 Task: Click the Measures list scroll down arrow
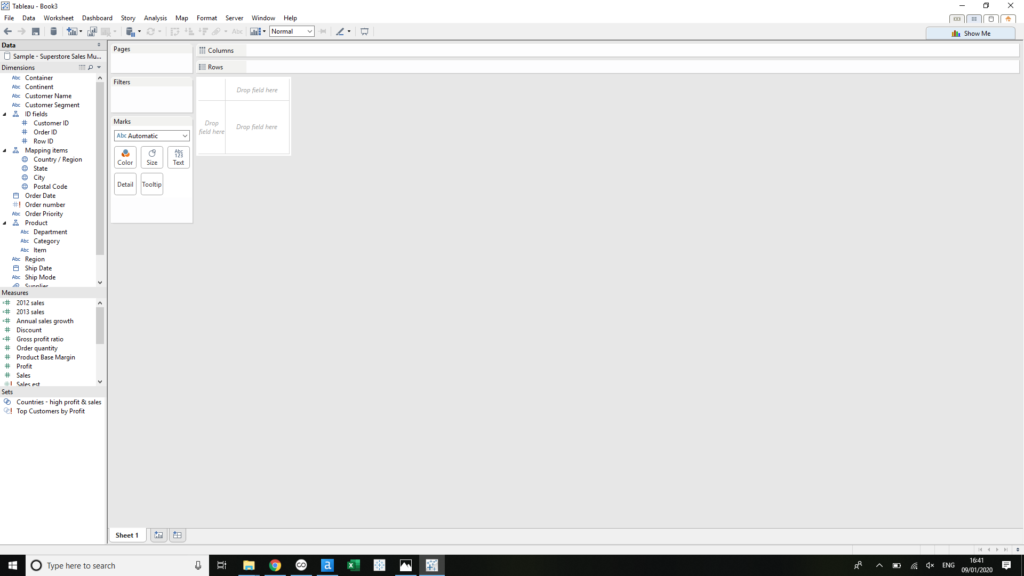pyautogui.click(x=100, y=382)
